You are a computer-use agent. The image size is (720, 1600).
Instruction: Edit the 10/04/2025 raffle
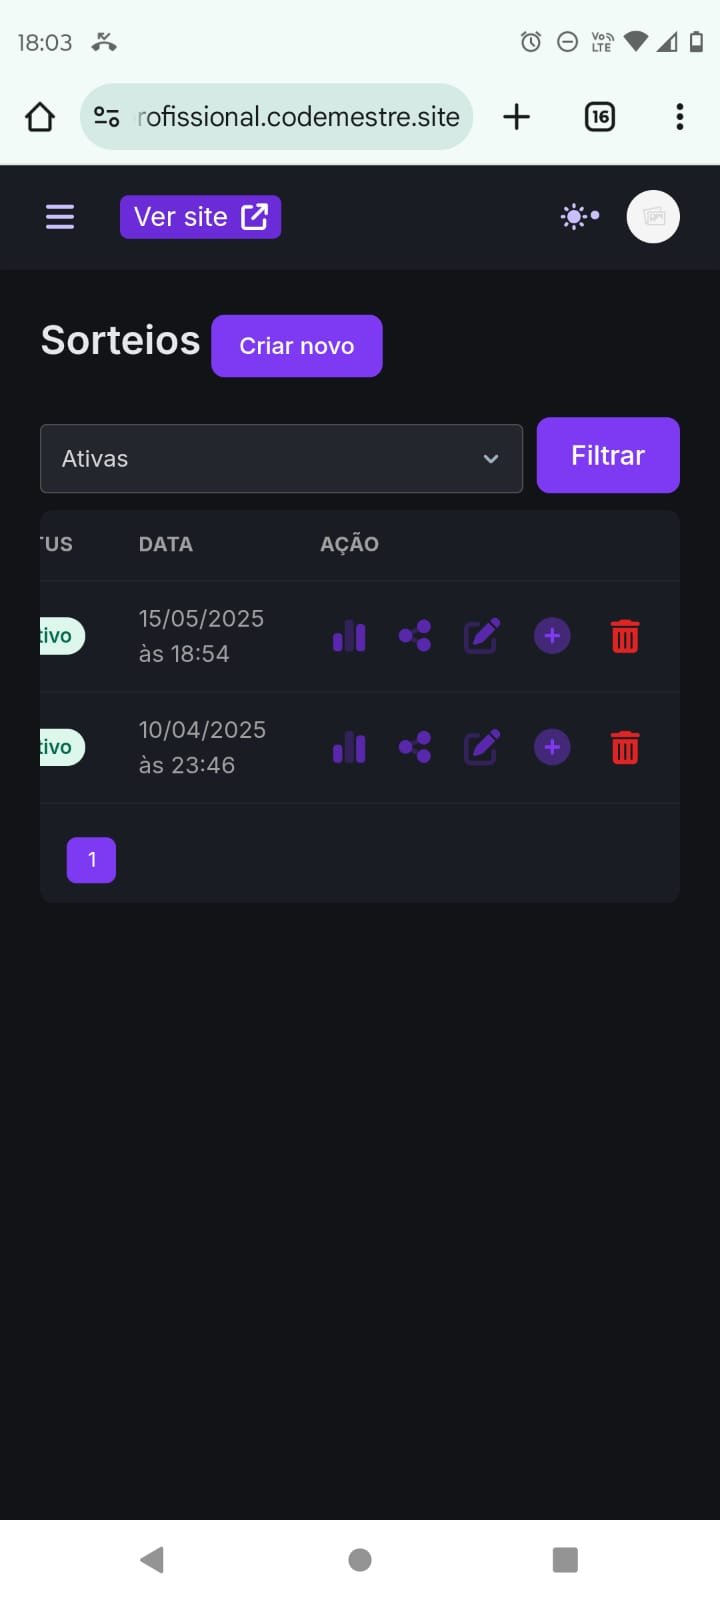481,747
